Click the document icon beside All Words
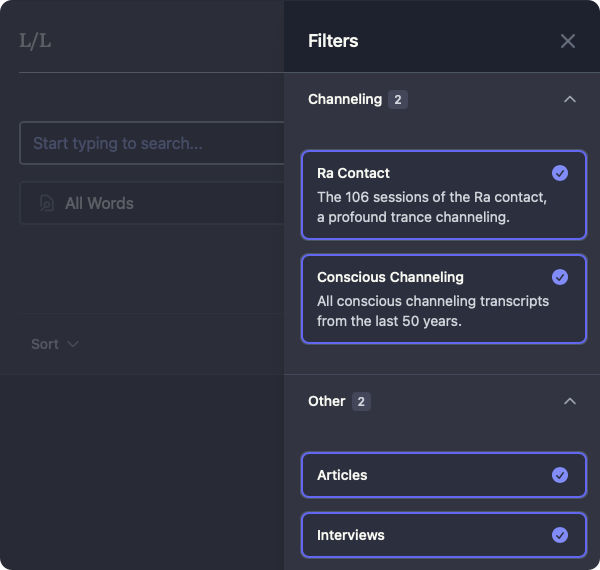The width and height of the screenshot is (600, 570). coord(46,203)
